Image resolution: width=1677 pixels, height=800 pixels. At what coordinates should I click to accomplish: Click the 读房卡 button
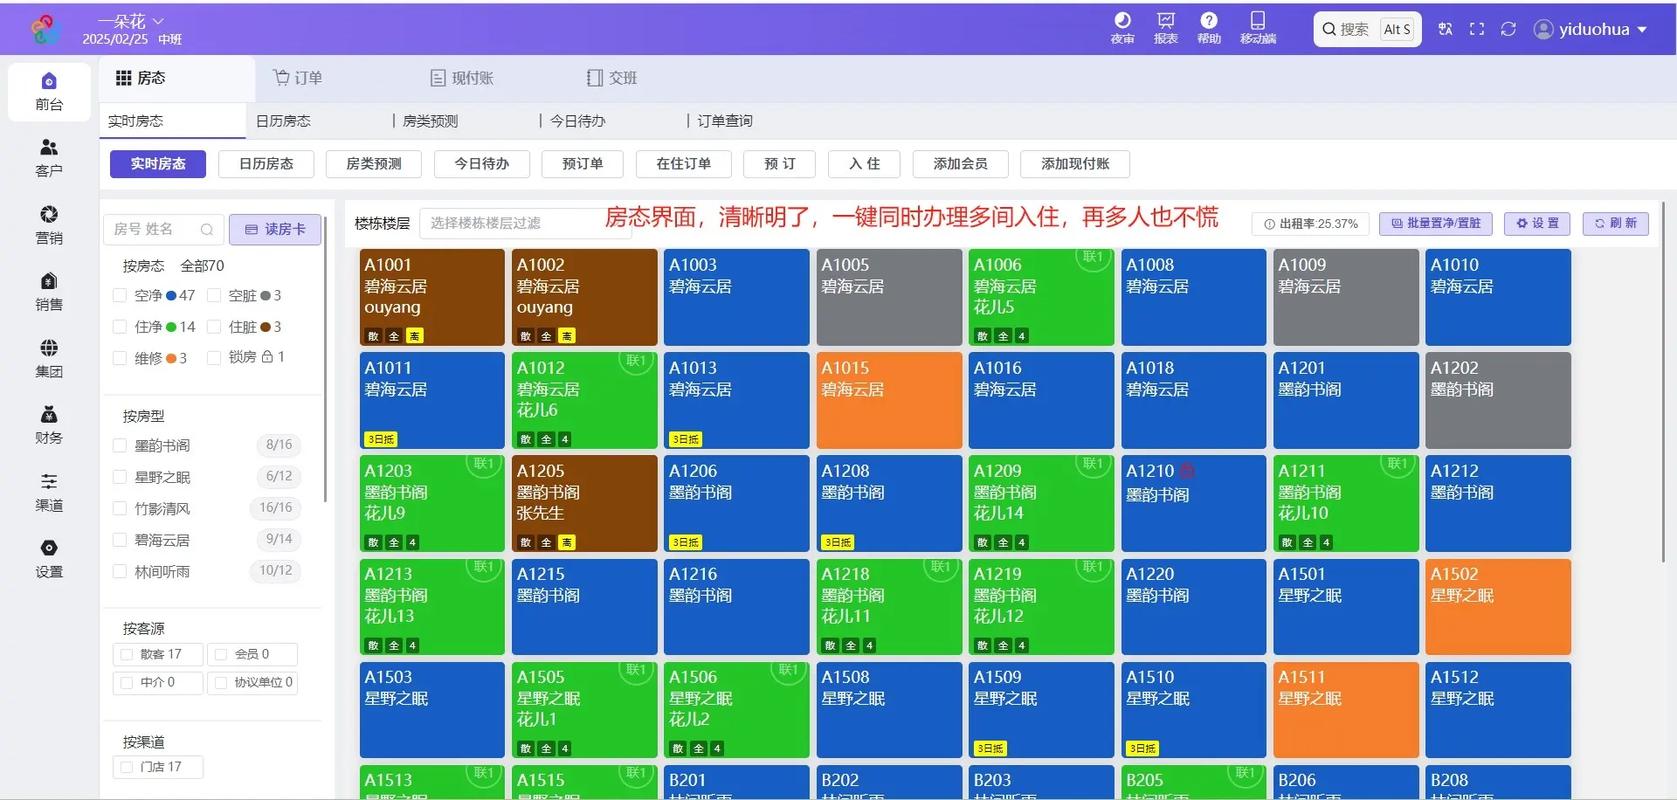pyautogui.click(x=275, y=229)
